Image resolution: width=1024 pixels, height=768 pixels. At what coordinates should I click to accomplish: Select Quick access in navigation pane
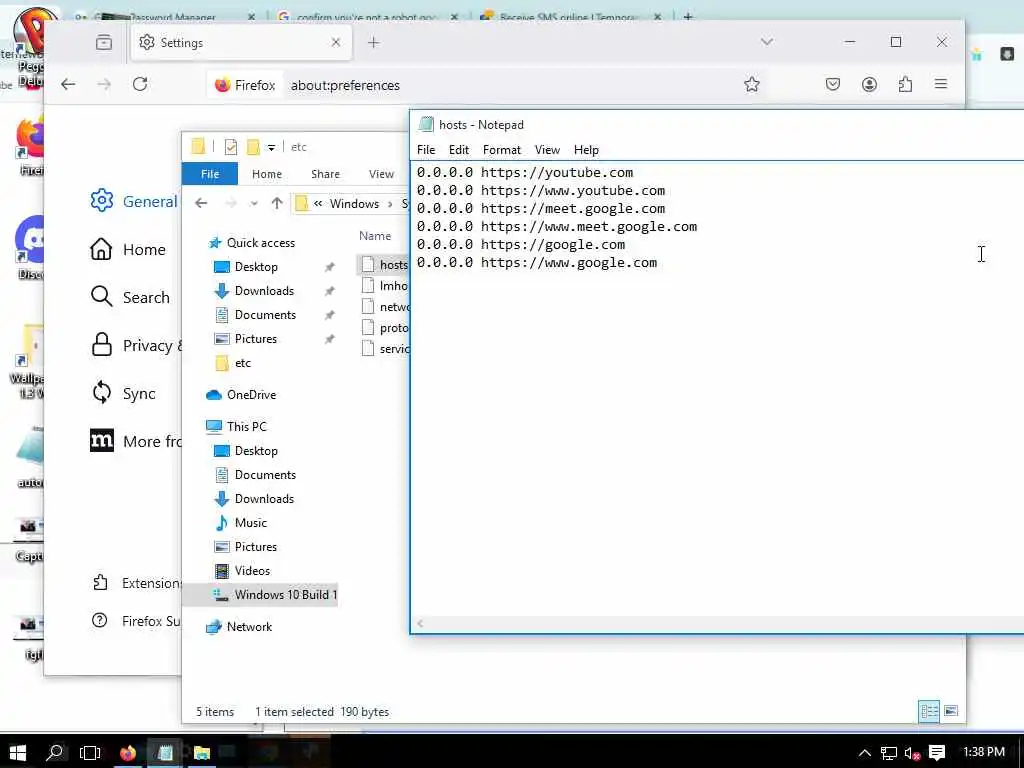click(251, 242)
